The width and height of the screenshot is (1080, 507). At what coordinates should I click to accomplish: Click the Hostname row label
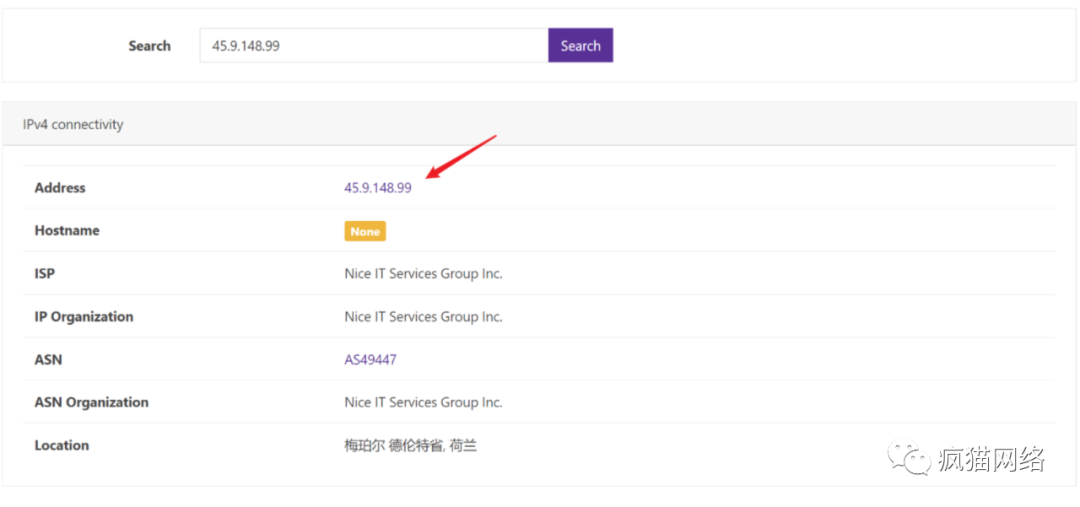click(x=67, y=231)
